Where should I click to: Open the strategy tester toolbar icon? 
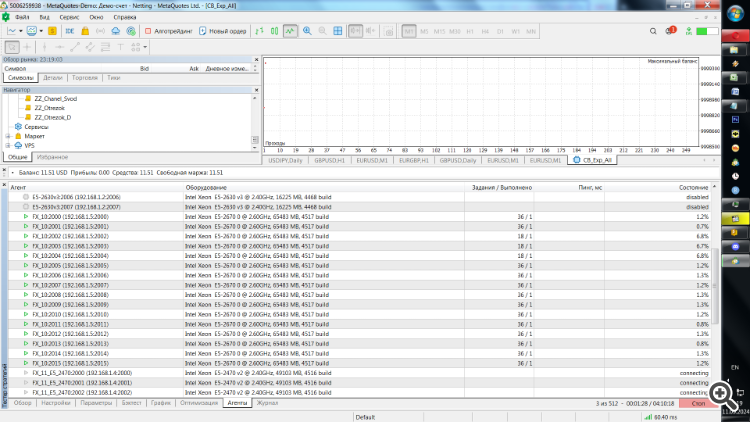(x=131, y=31)
